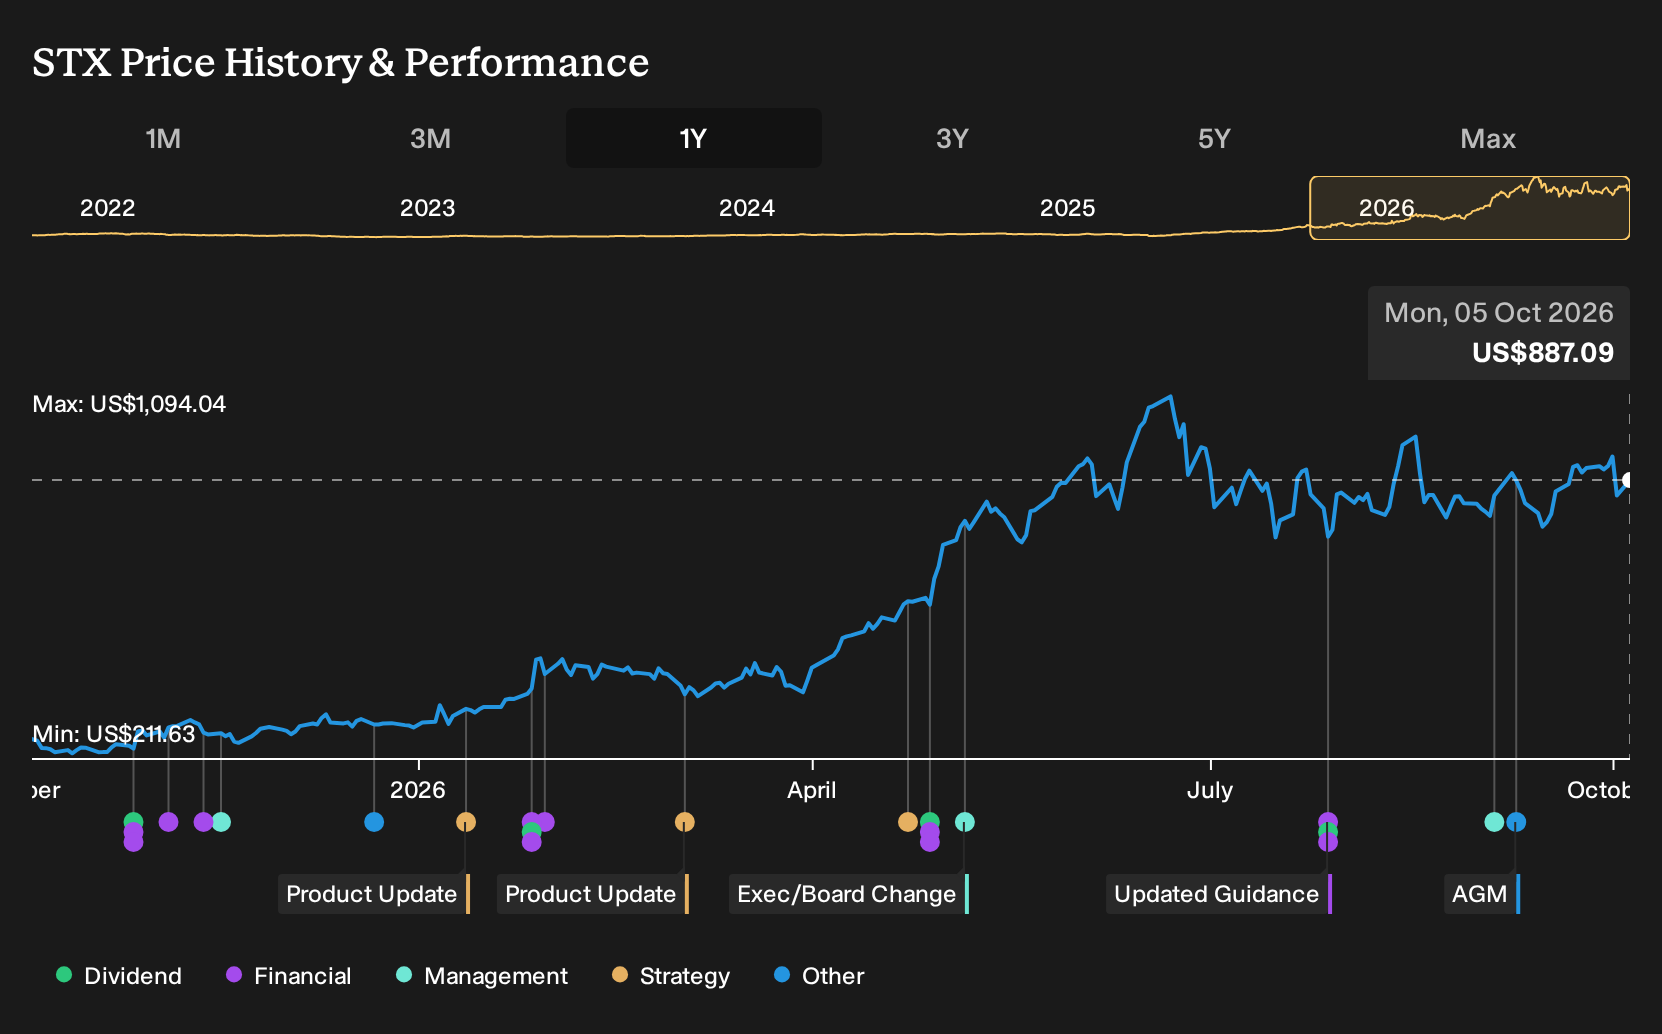The height and width of the screenshot is (1034, 1662).
Task: Click the Min: US$211.63 label
Action: coord(114,734)
